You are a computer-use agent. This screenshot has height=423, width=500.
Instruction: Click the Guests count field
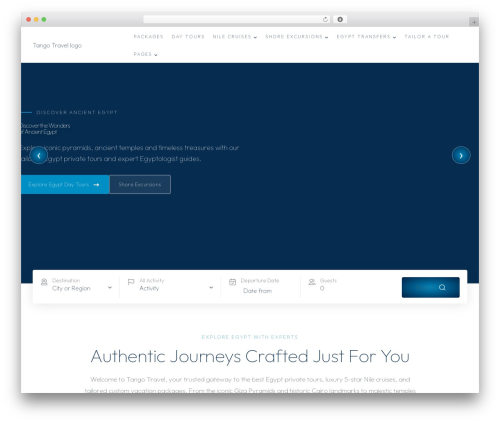point(322,289)
